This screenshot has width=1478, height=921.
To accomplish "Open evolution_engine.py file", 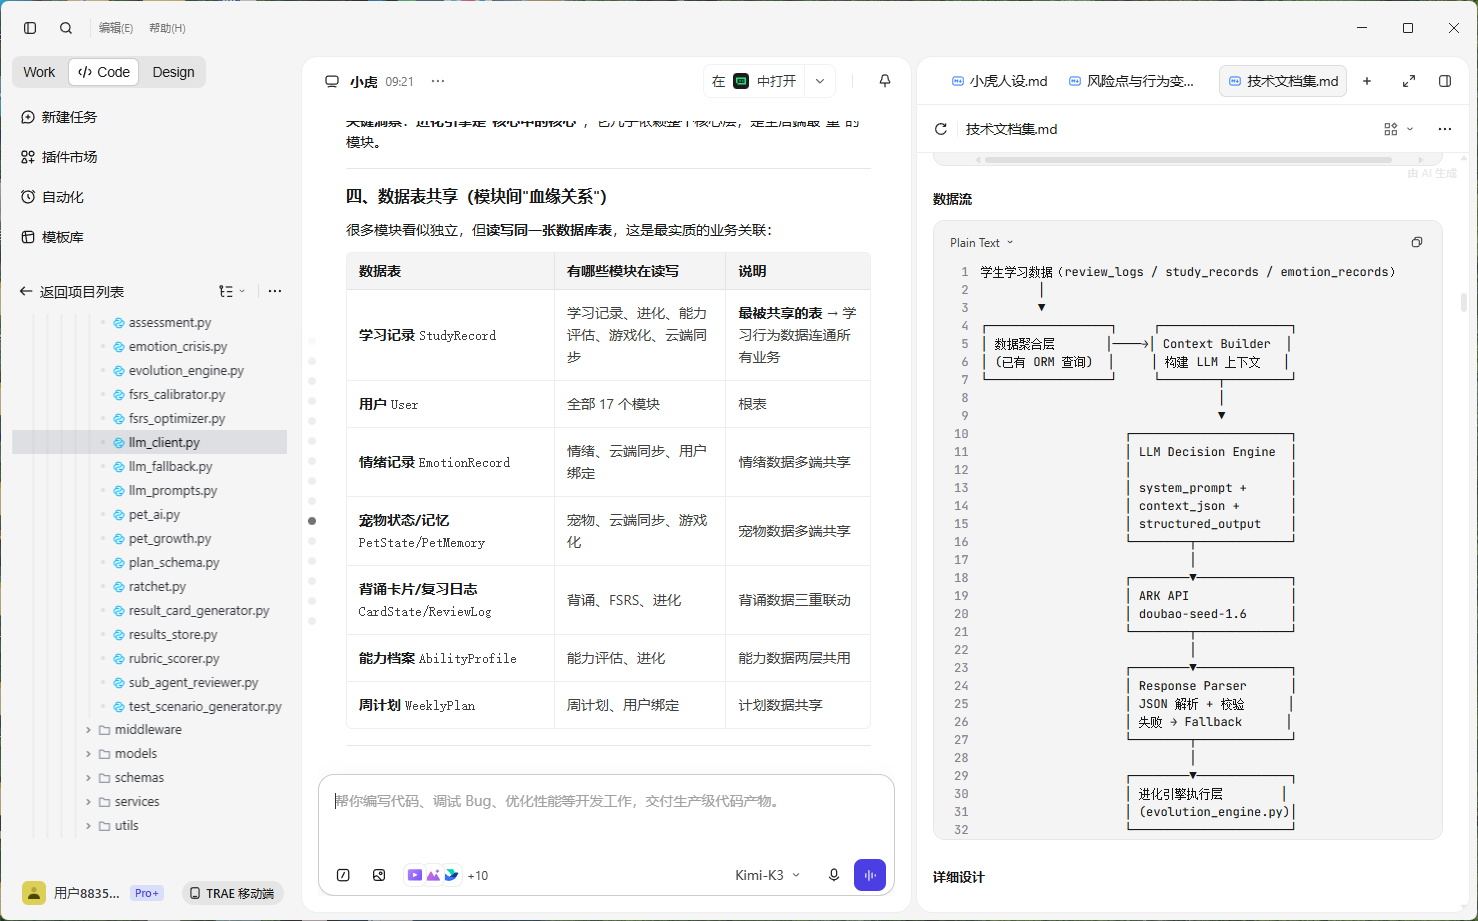I will pyautogui.click(x=178, y=370).
